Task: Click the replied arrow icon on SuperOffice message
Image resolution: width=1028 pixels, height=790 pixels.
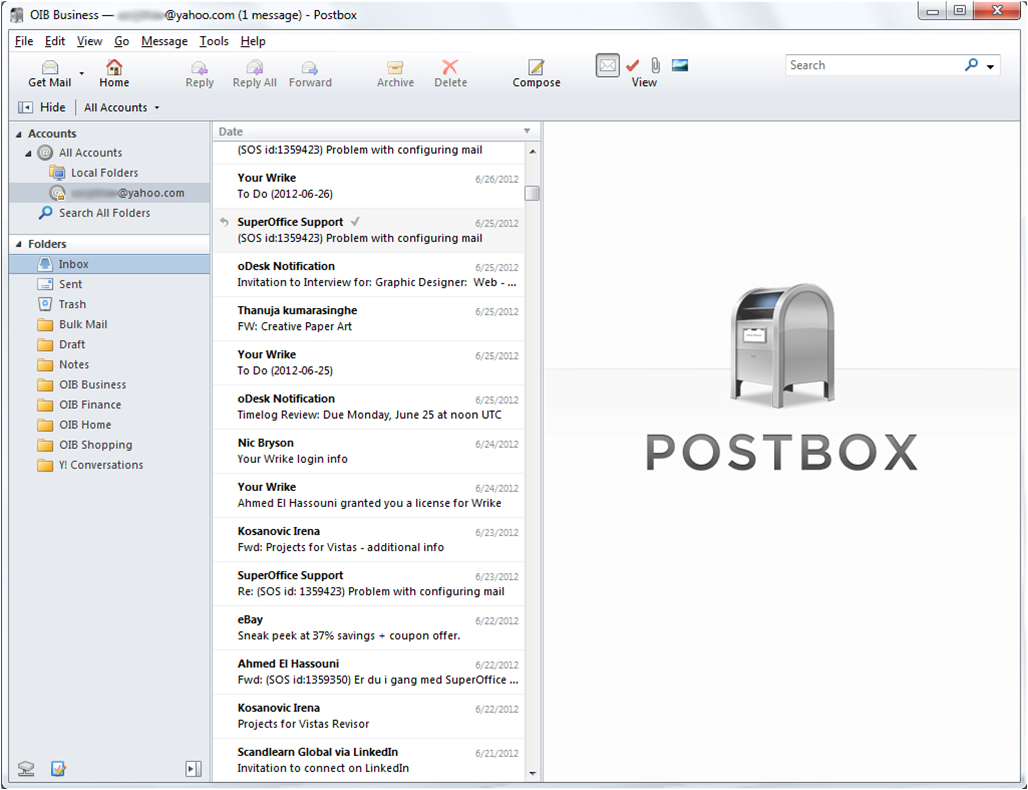Action: click(224, 222)
